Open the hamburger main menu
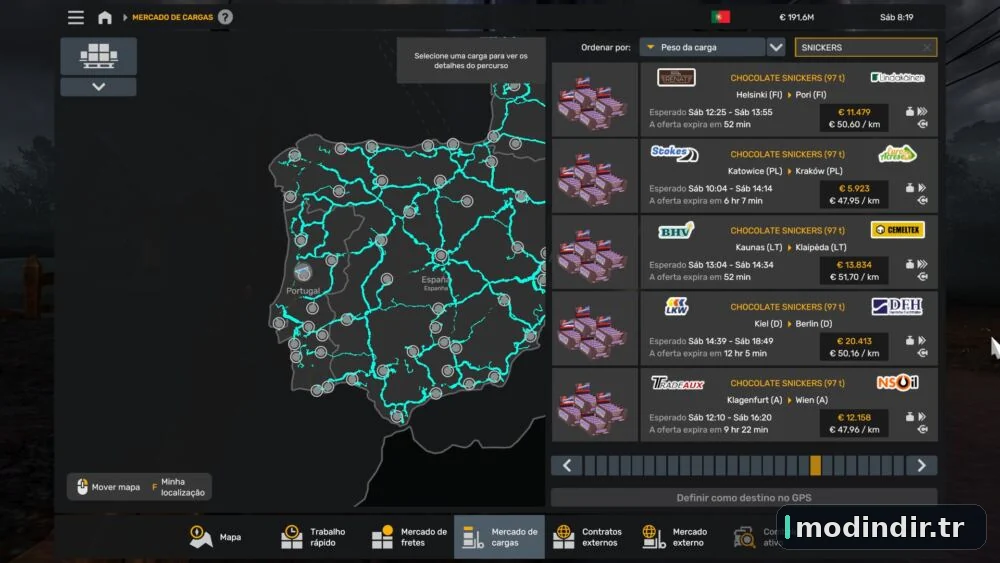1000x563 pixels. [76, 17]
